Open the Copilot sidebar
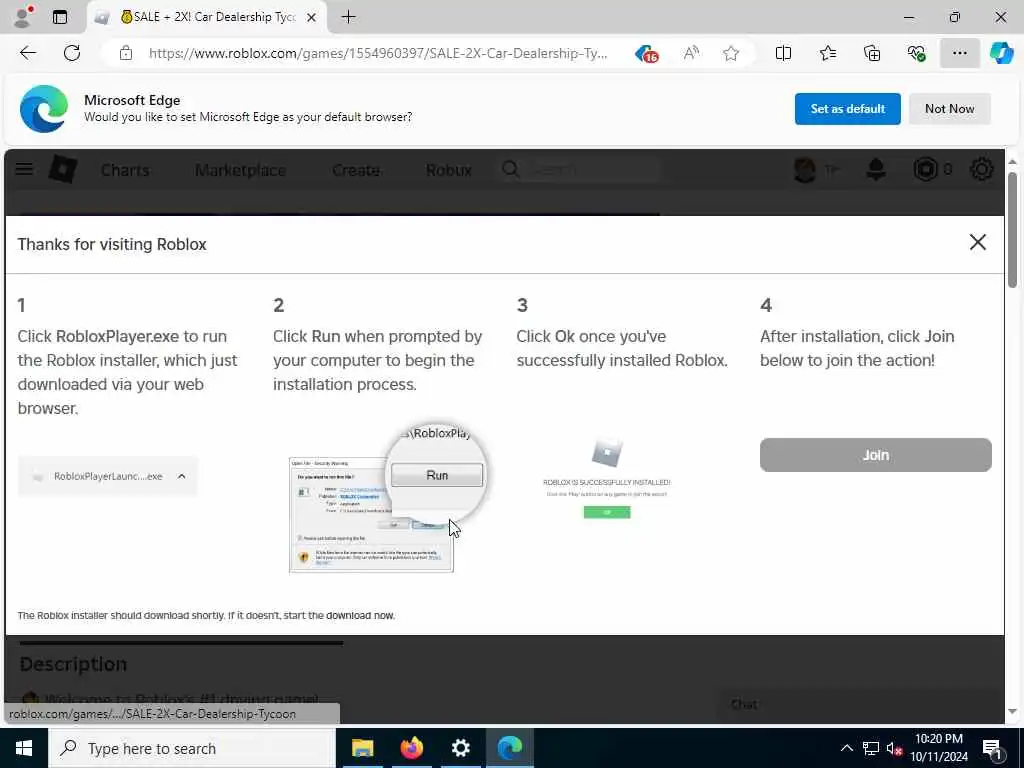1024x768 pixels. pos(1002,53)
